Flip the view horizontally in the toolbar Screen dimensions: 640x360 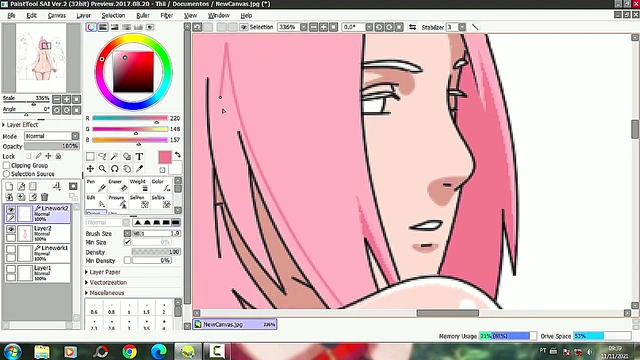point(413,27)
